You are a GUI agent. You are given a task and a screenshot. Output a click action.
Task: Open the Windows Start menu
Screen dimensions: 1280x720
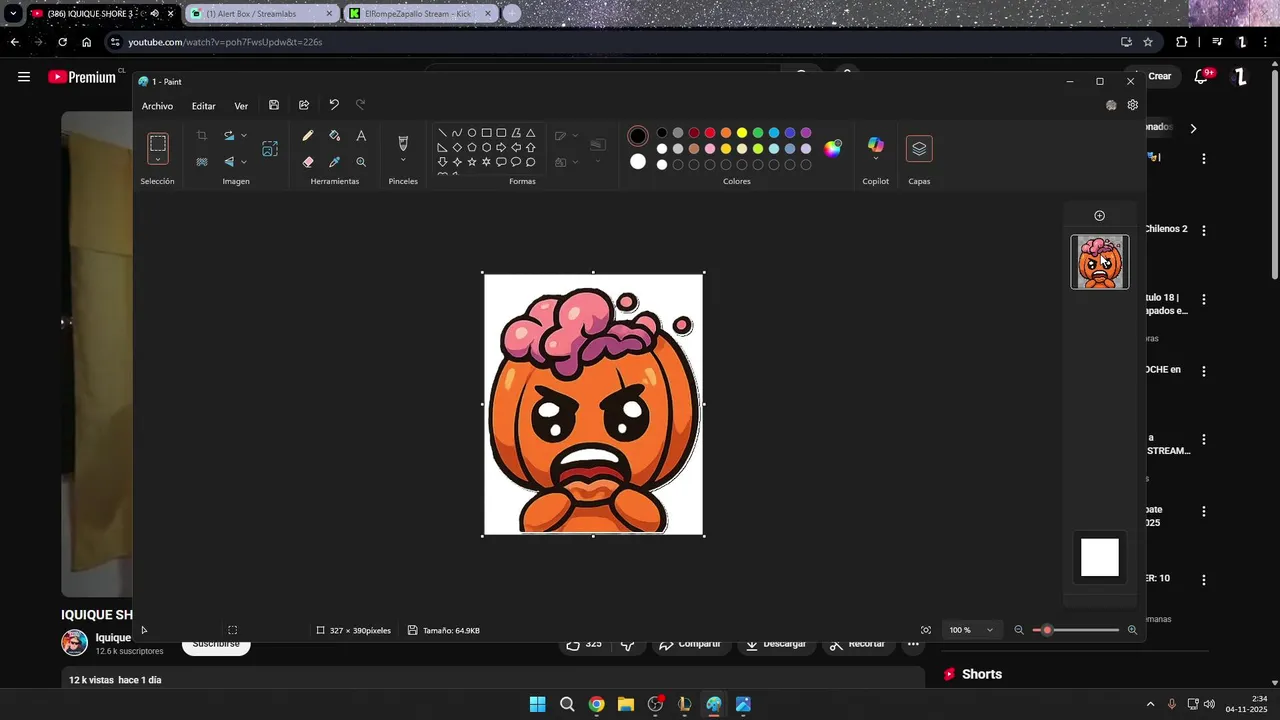point(537,704)
